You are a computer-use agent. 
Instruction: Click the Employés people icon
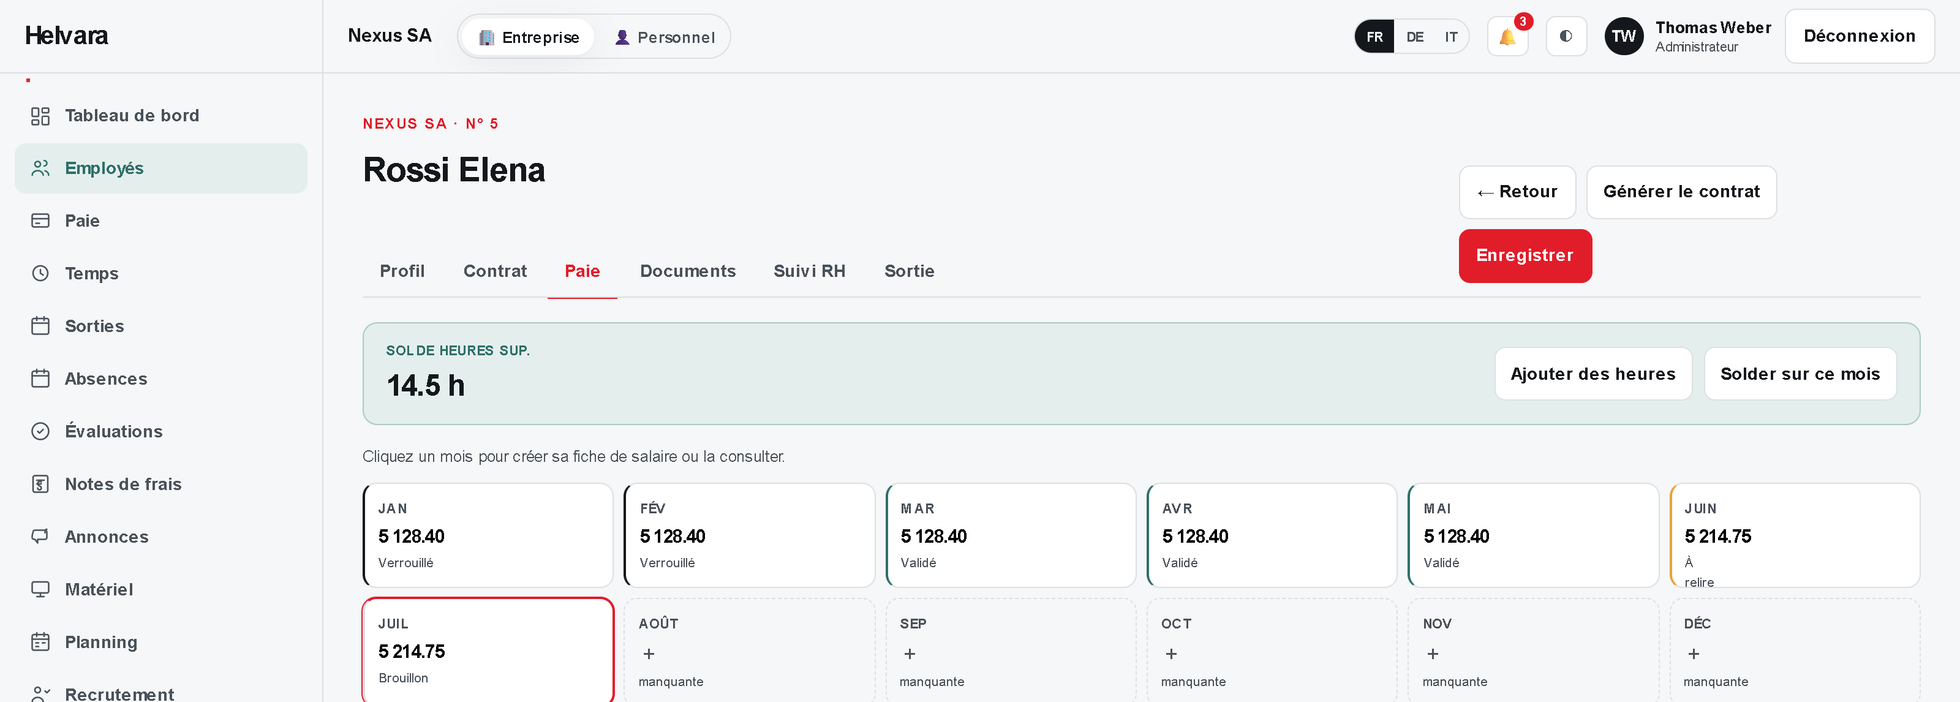(40, 168)
